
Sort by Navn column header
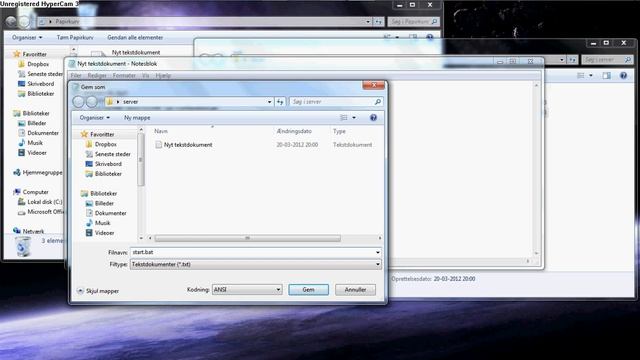(x=161, y=131)
